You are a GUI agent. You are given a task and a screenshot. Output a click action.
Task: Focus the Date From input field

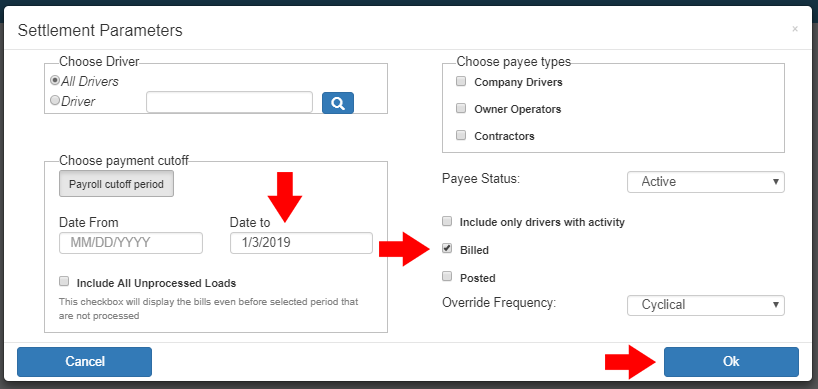click(x=131, y=243)
